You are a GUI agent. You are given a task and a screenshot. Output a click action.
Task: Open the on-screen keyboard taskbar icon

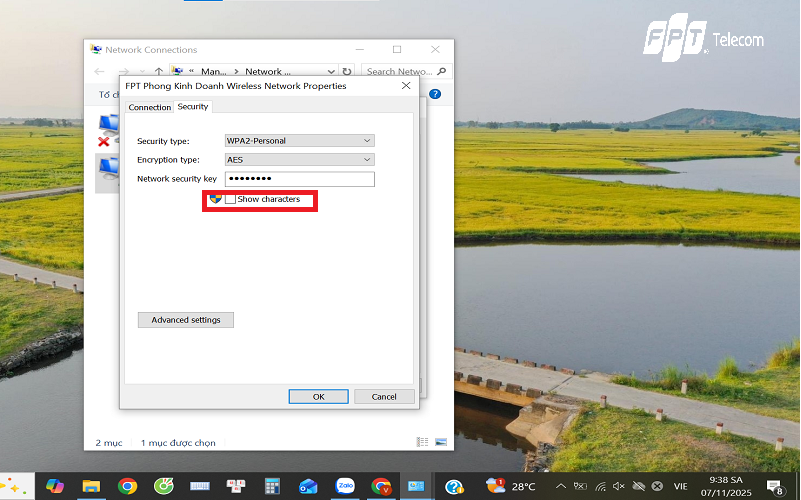[x=200, y=486]
